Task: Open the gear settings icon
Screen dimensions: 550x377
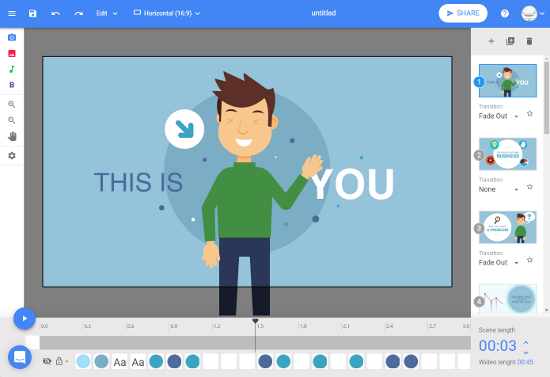Action: pyautogui.click(x=12, y=155)
